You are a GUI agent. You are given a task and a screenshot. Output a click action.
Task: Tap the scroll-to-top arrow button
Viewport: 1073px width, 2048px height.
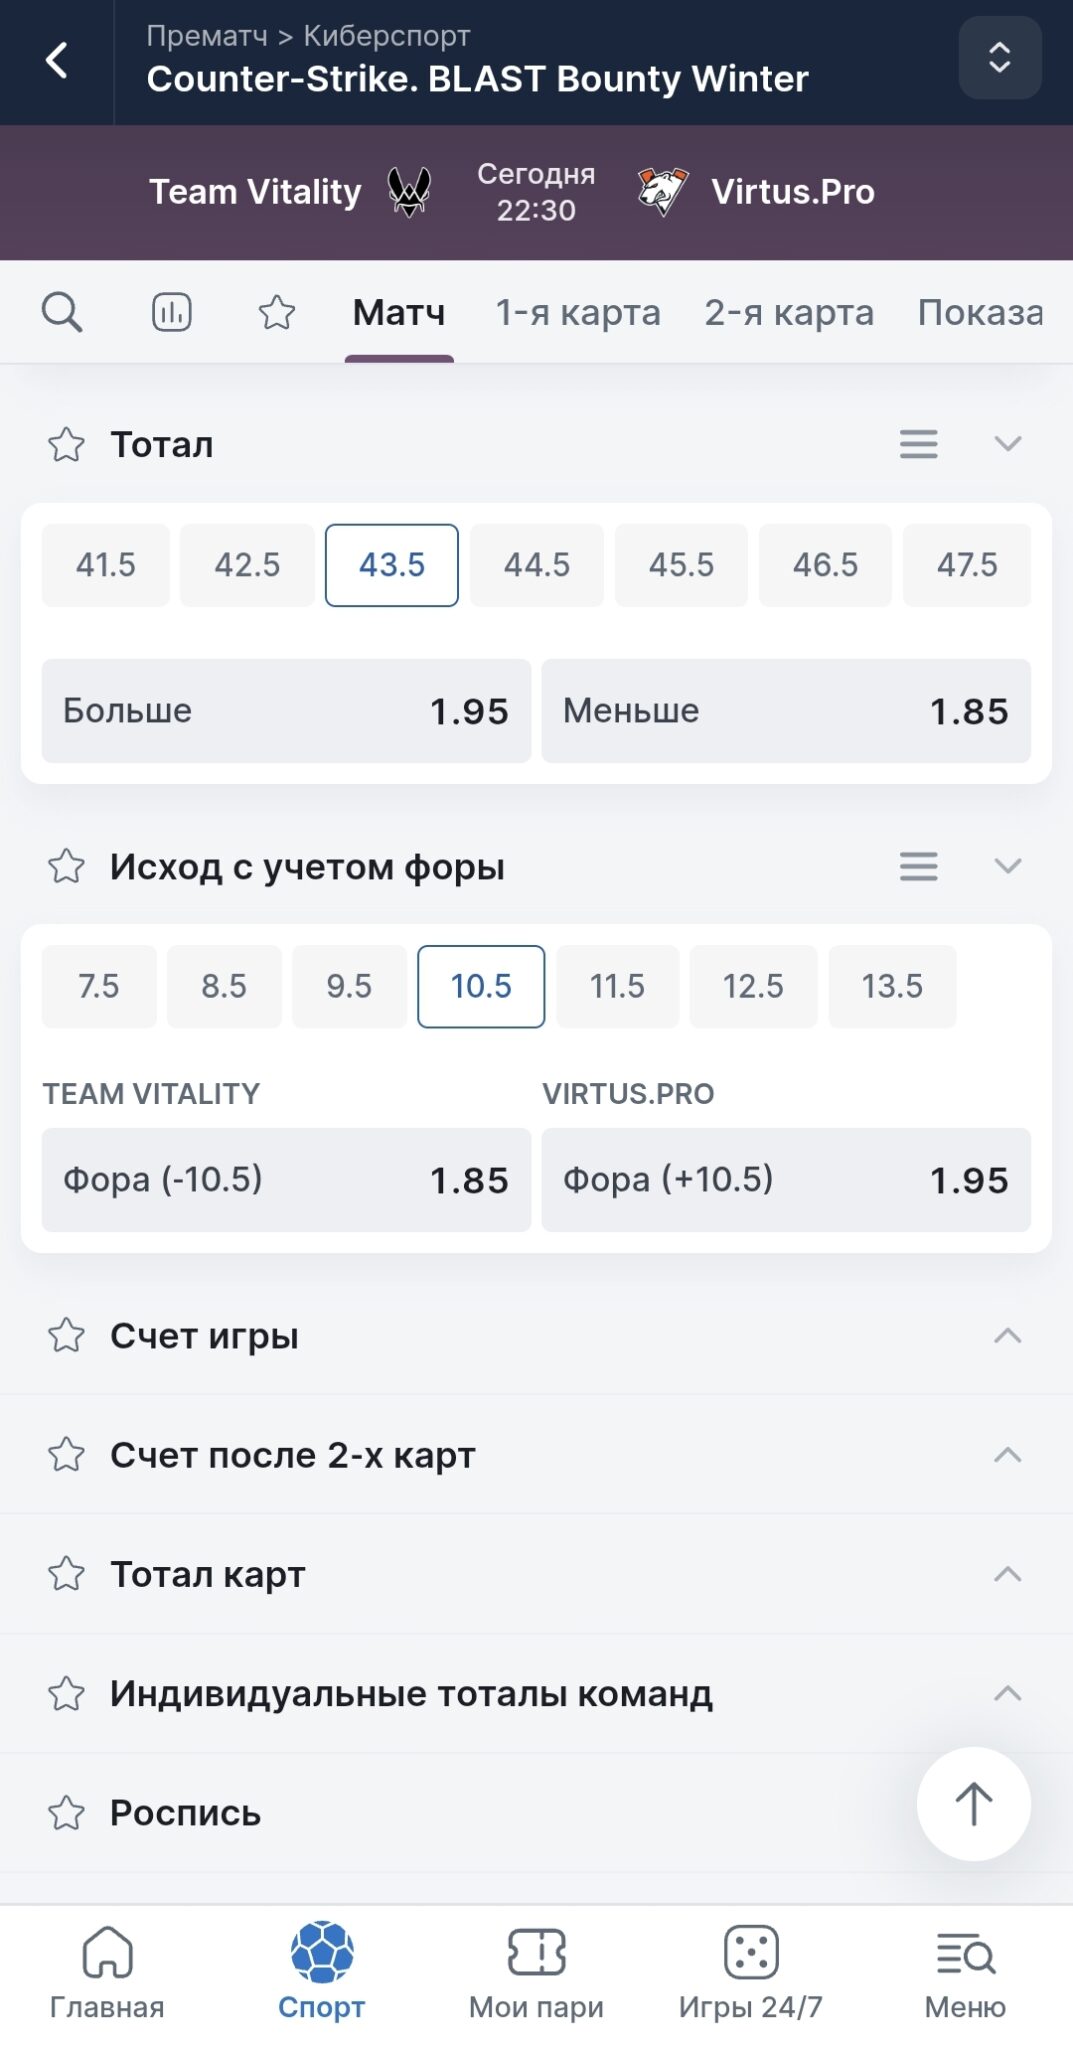pyautogui.click(x=973, y=1803)
